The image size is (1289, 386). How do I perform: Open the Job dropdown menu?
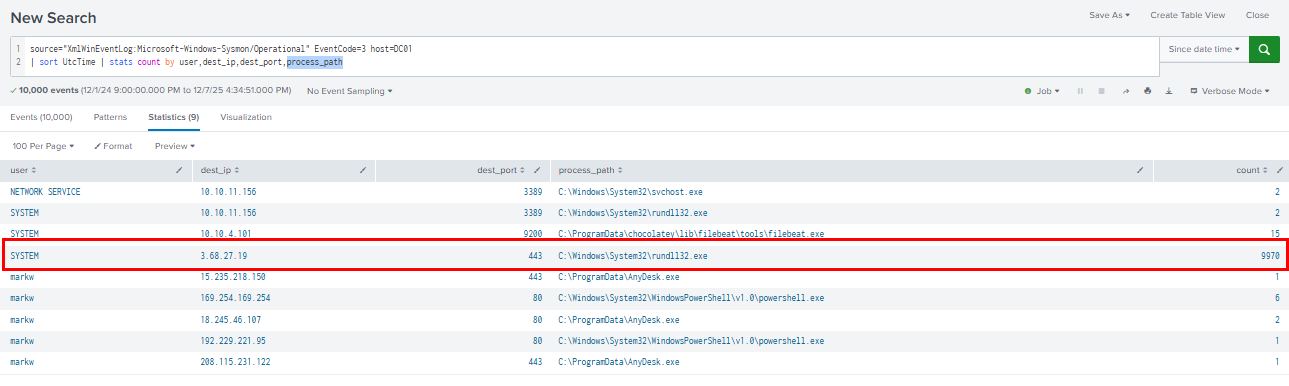click(1042, 91)
